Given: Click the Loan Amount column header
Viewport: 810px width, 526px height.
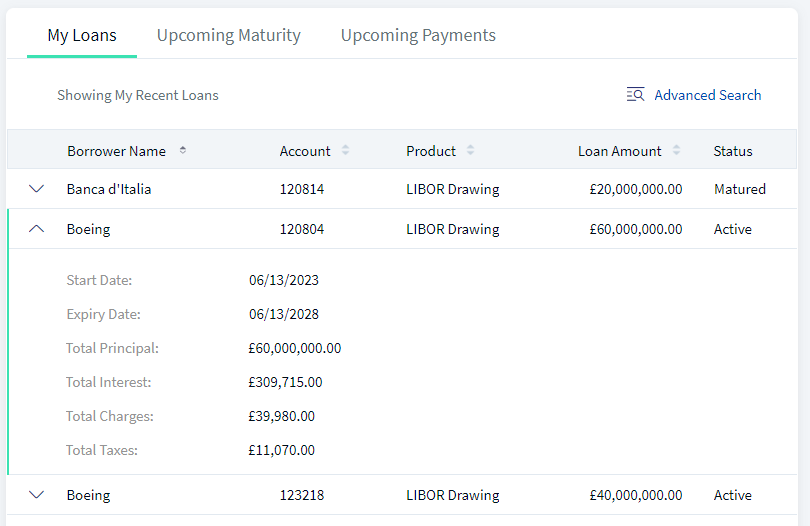Looking at the screenshot, I should click(x=619, y=151).
